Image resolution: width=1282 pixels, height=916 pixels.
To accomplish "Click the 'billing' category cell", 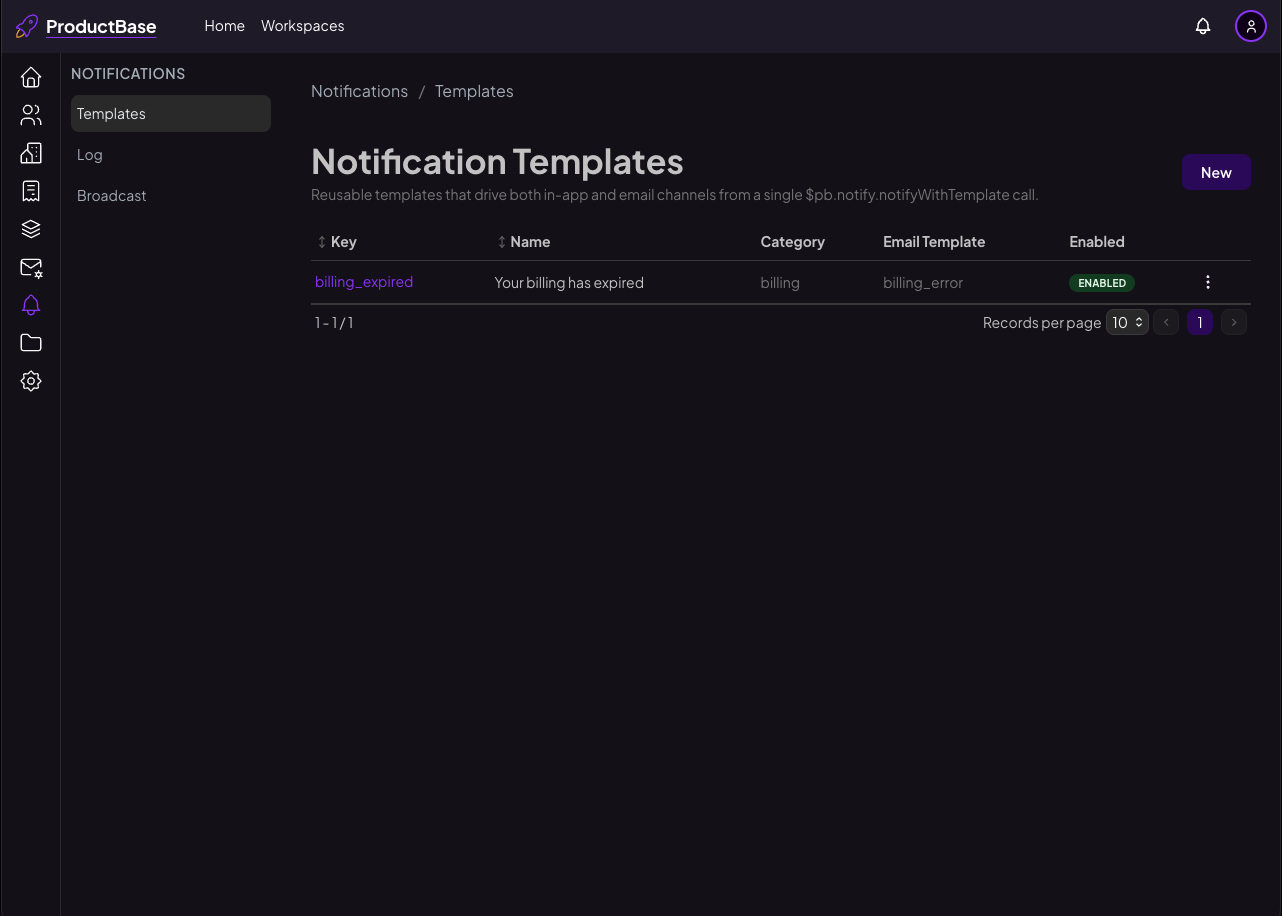I will pyautogui.click(x=780, y=283).
